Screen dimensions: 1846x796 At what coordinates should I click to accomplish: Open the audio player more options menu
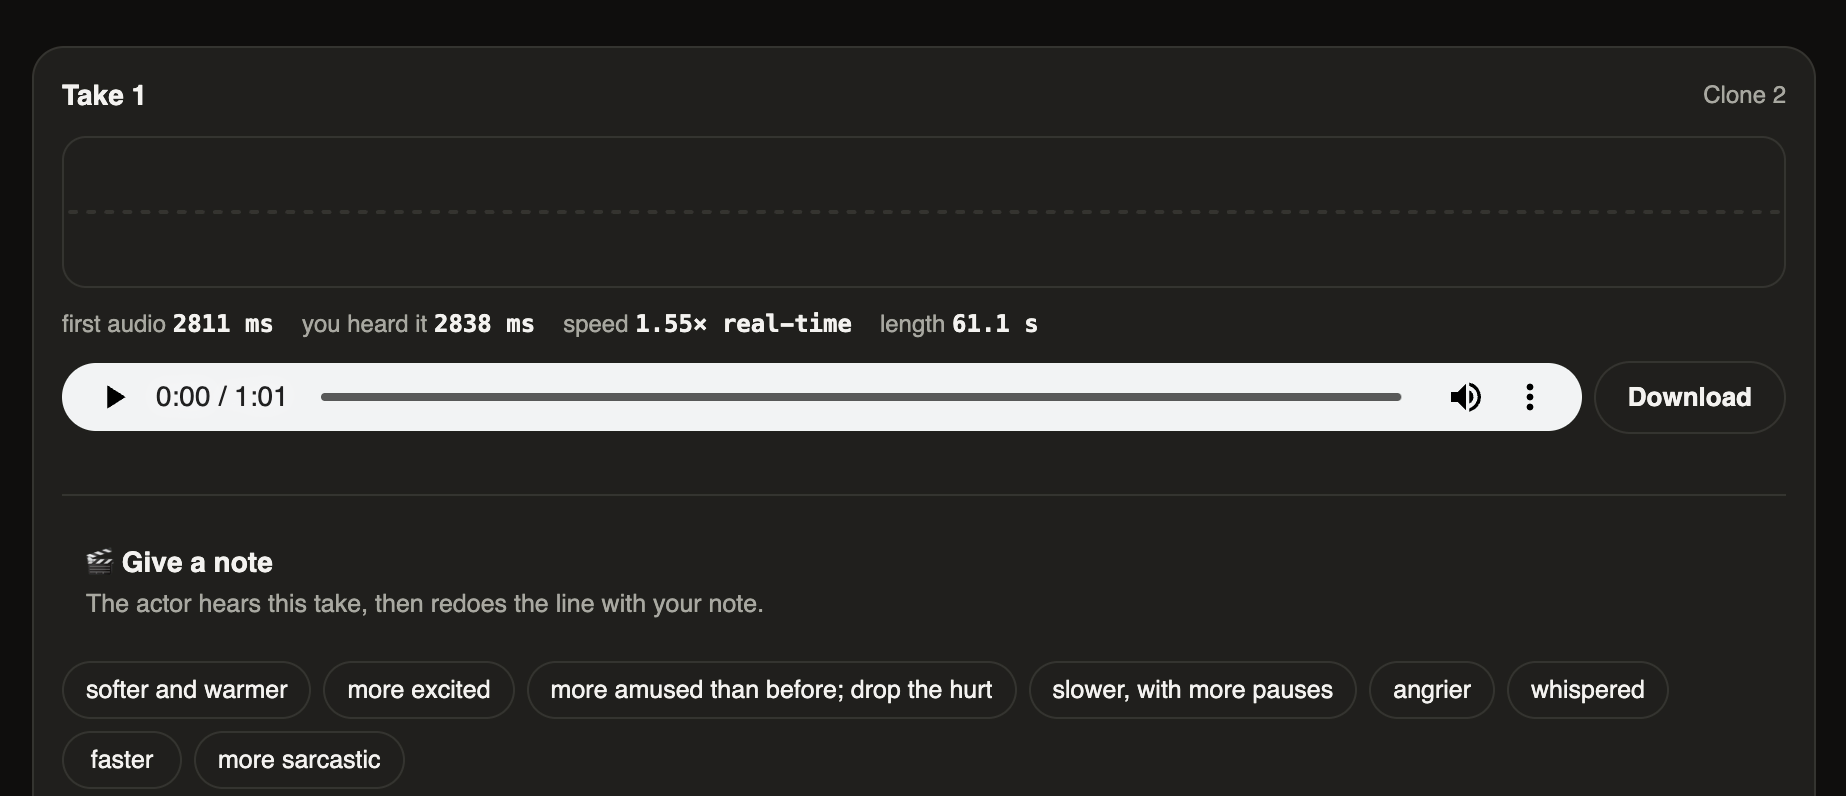1529,397
